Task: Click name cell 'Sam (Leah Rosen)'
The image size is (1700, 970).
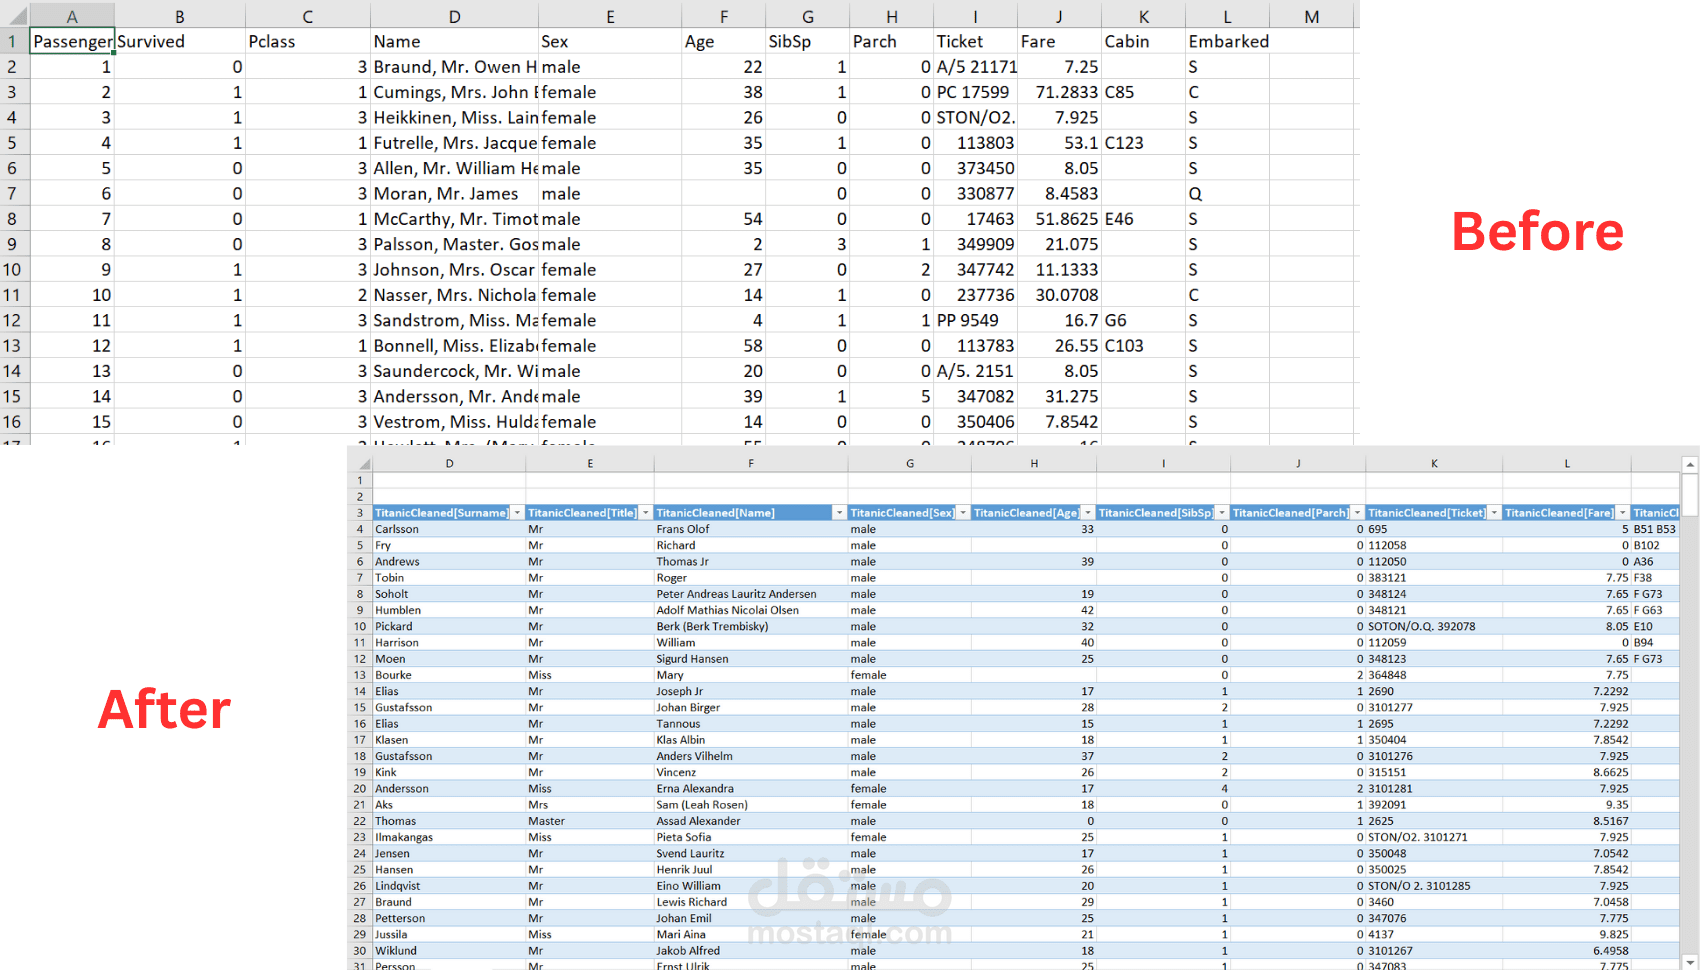Action: [751, 805]
